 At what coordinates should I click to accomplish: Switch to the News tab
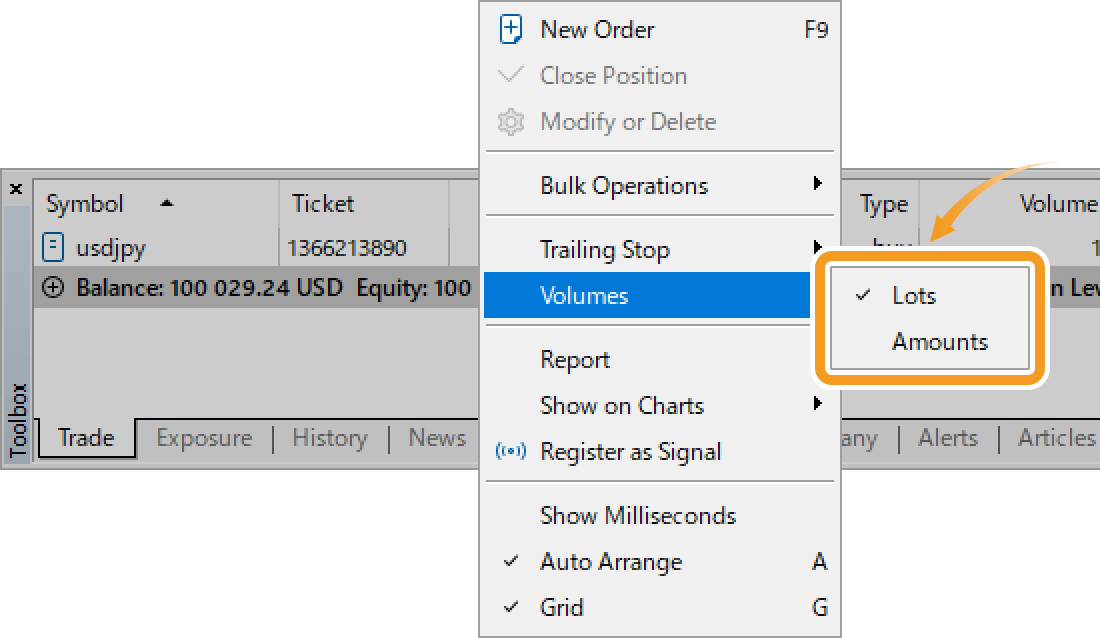click(437, 438)
